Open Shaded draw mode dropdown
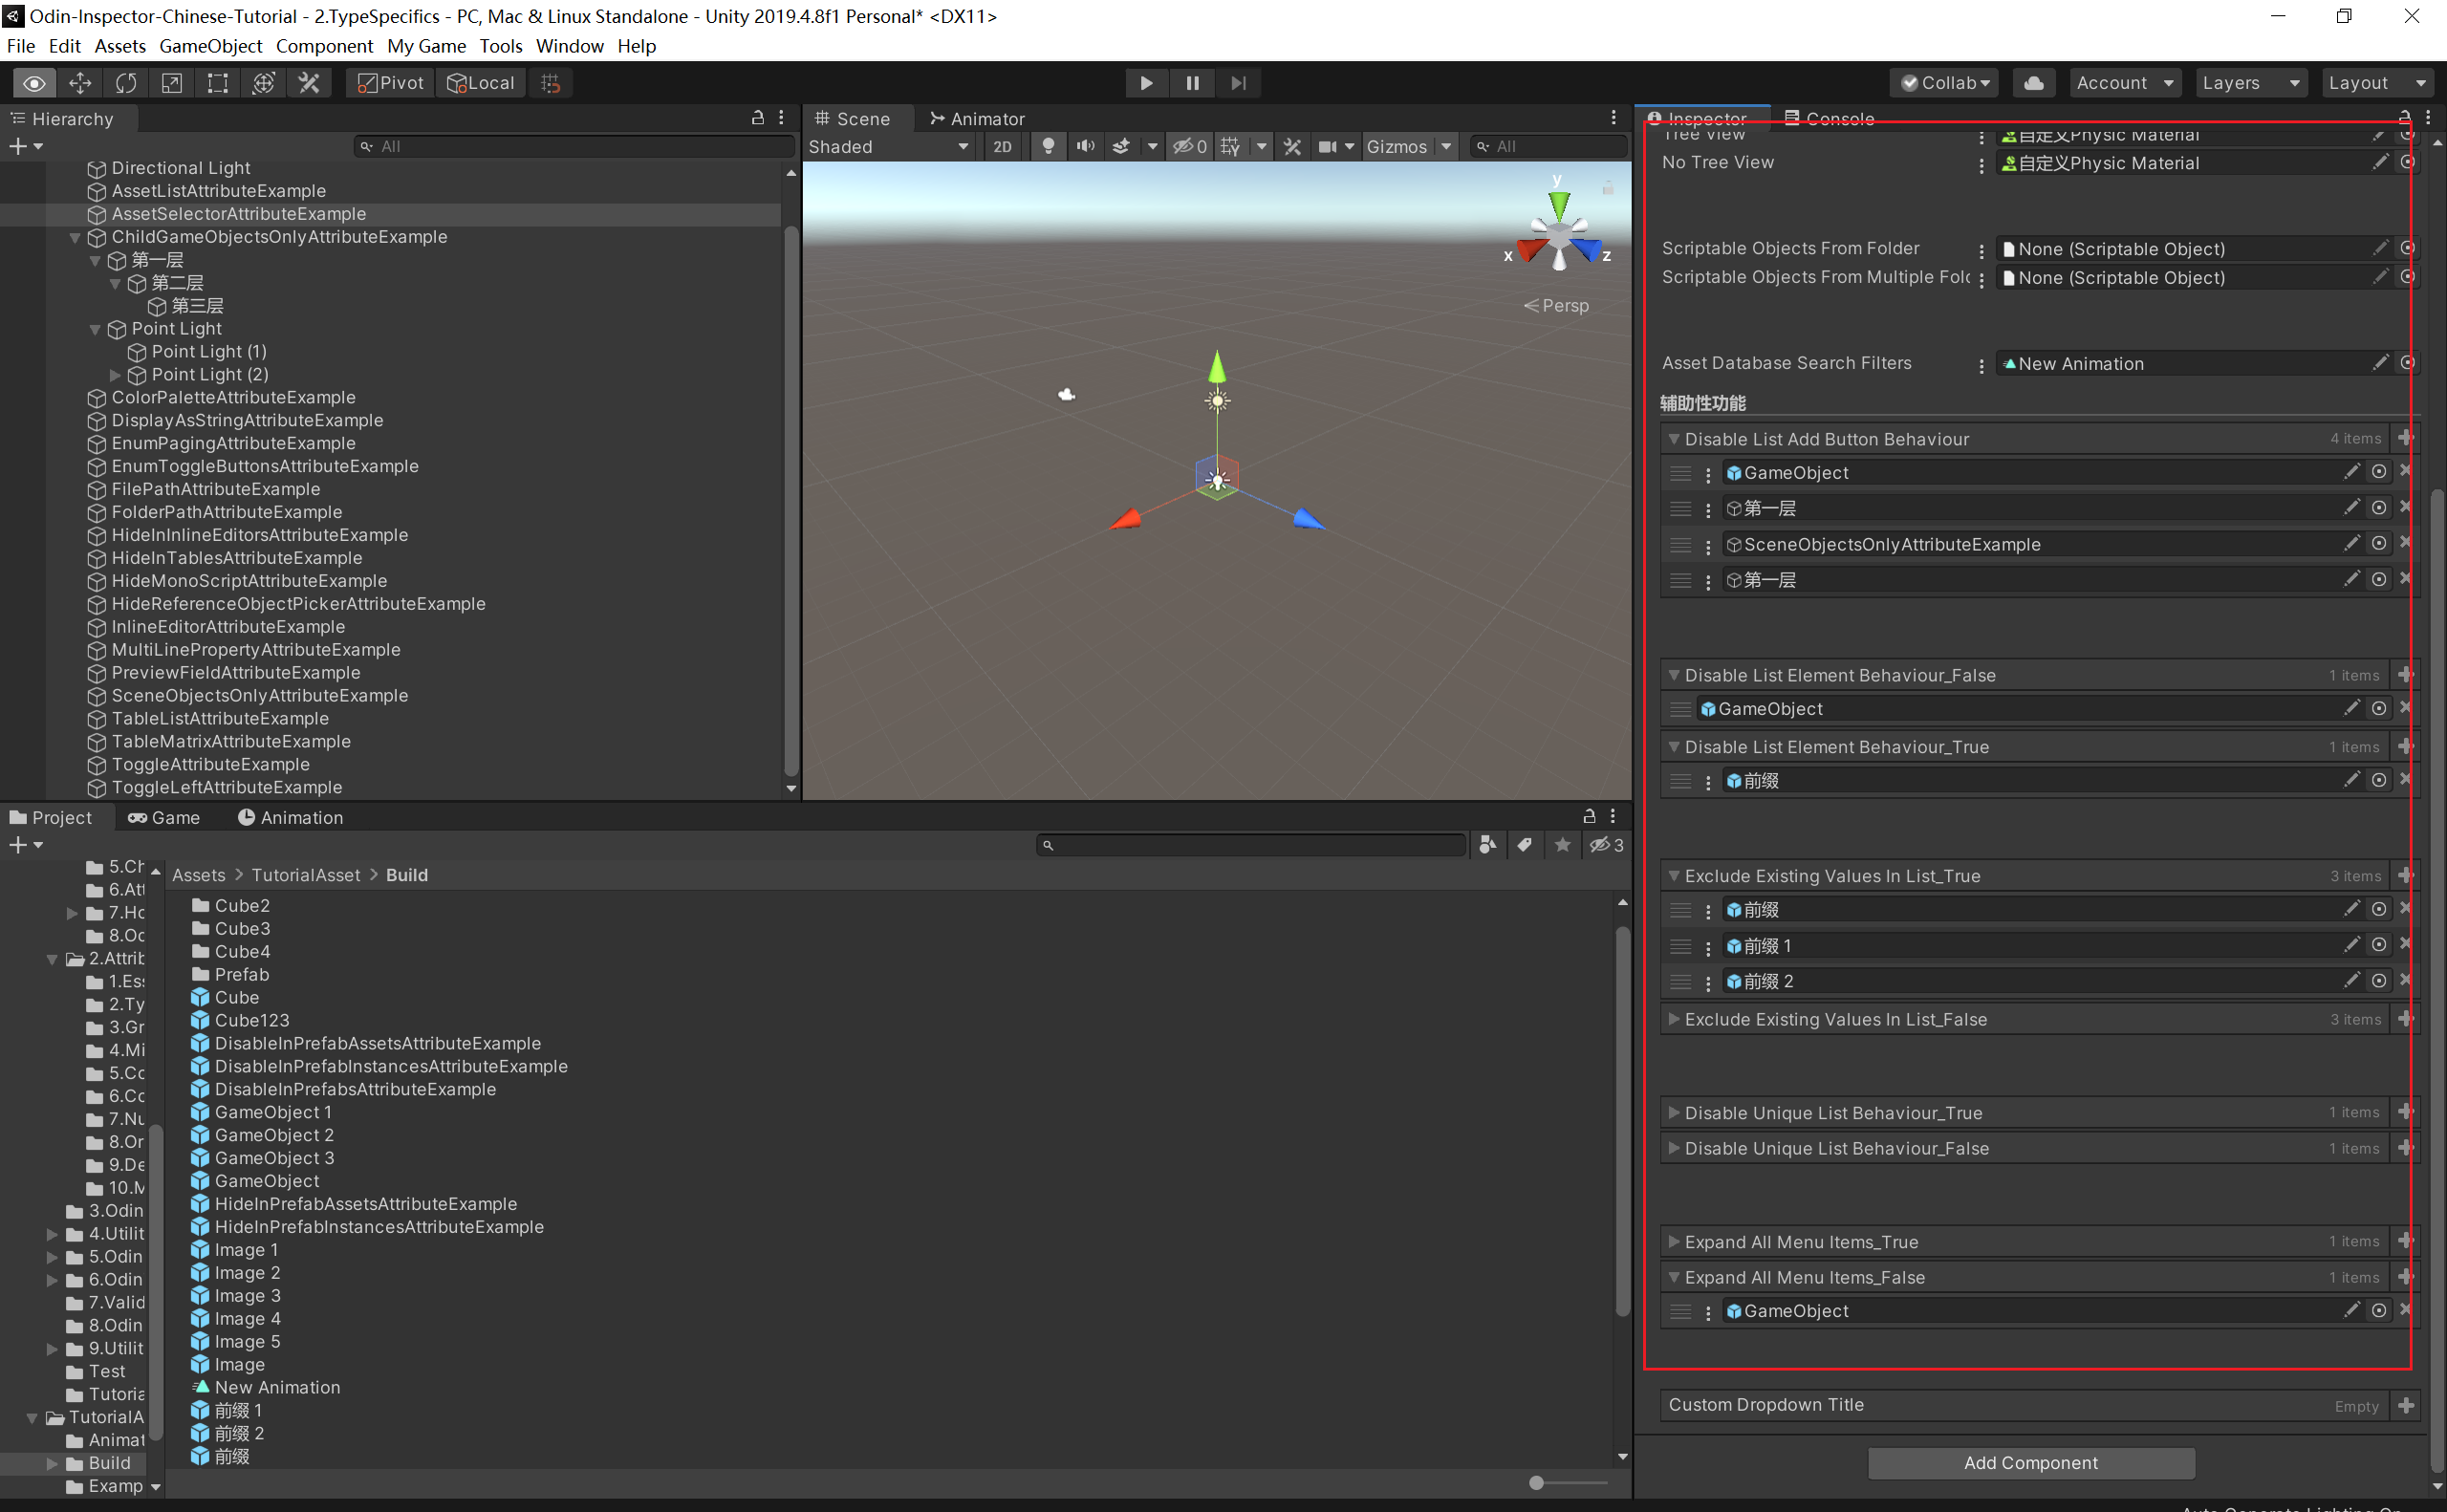 pyautogui.click(x=888, y=147)
